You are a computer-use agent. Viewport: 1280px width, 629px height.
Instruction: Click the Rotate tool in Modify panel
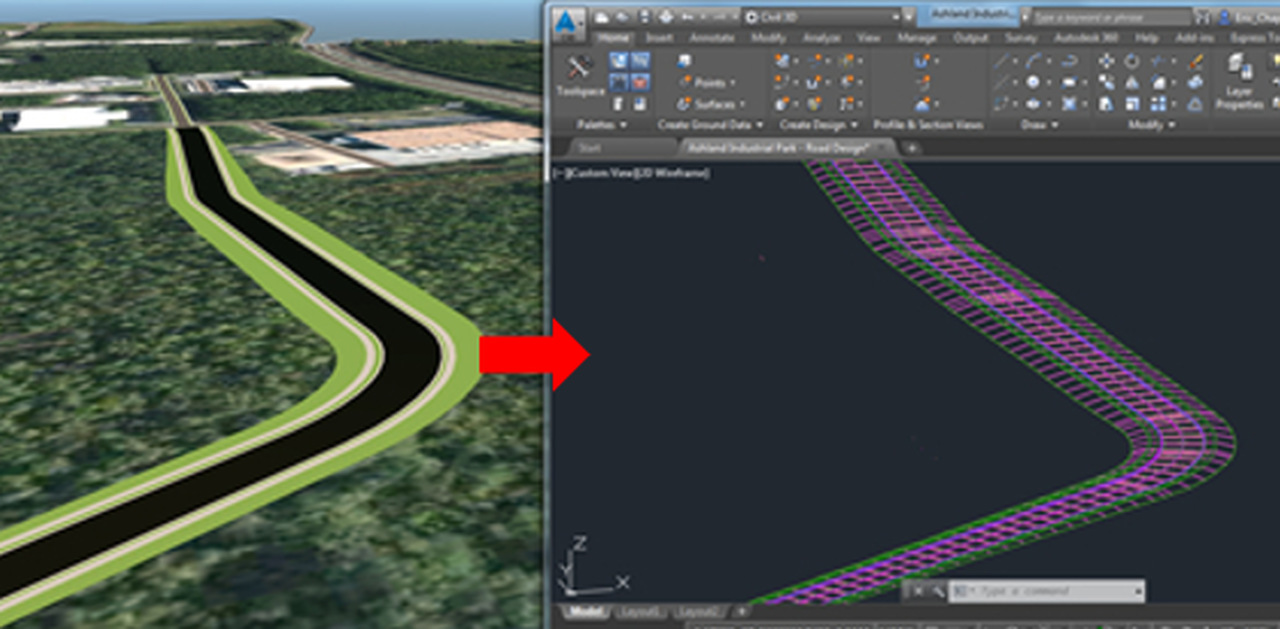click(x=1132, y=62)
